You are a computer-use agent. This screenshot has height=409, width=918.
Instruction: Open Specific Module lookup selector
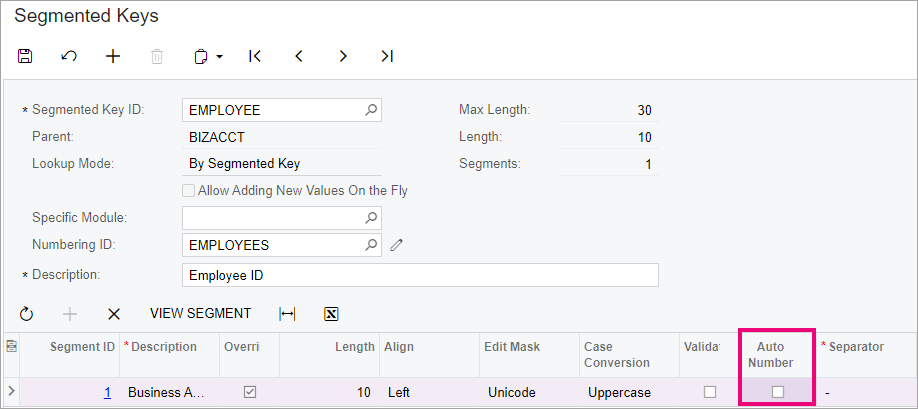[371, 218]
